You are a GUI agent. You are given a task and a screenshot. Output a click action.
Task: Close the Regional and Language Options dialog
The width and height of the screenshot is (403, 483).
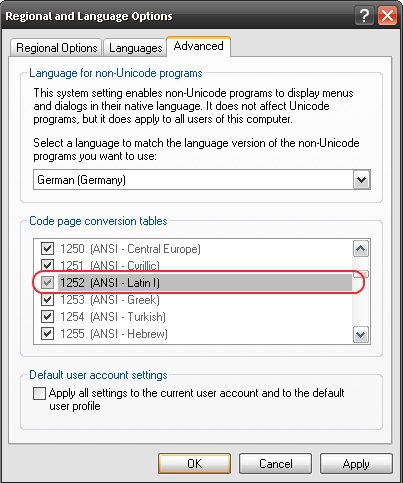pyautogui.click(x=387, y=16)
